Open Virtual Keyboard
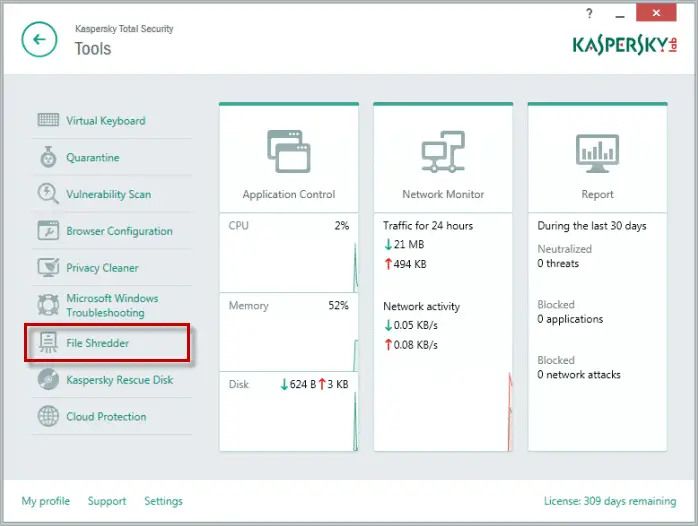This screenshot has width=698, height=526. pos(106,121)
